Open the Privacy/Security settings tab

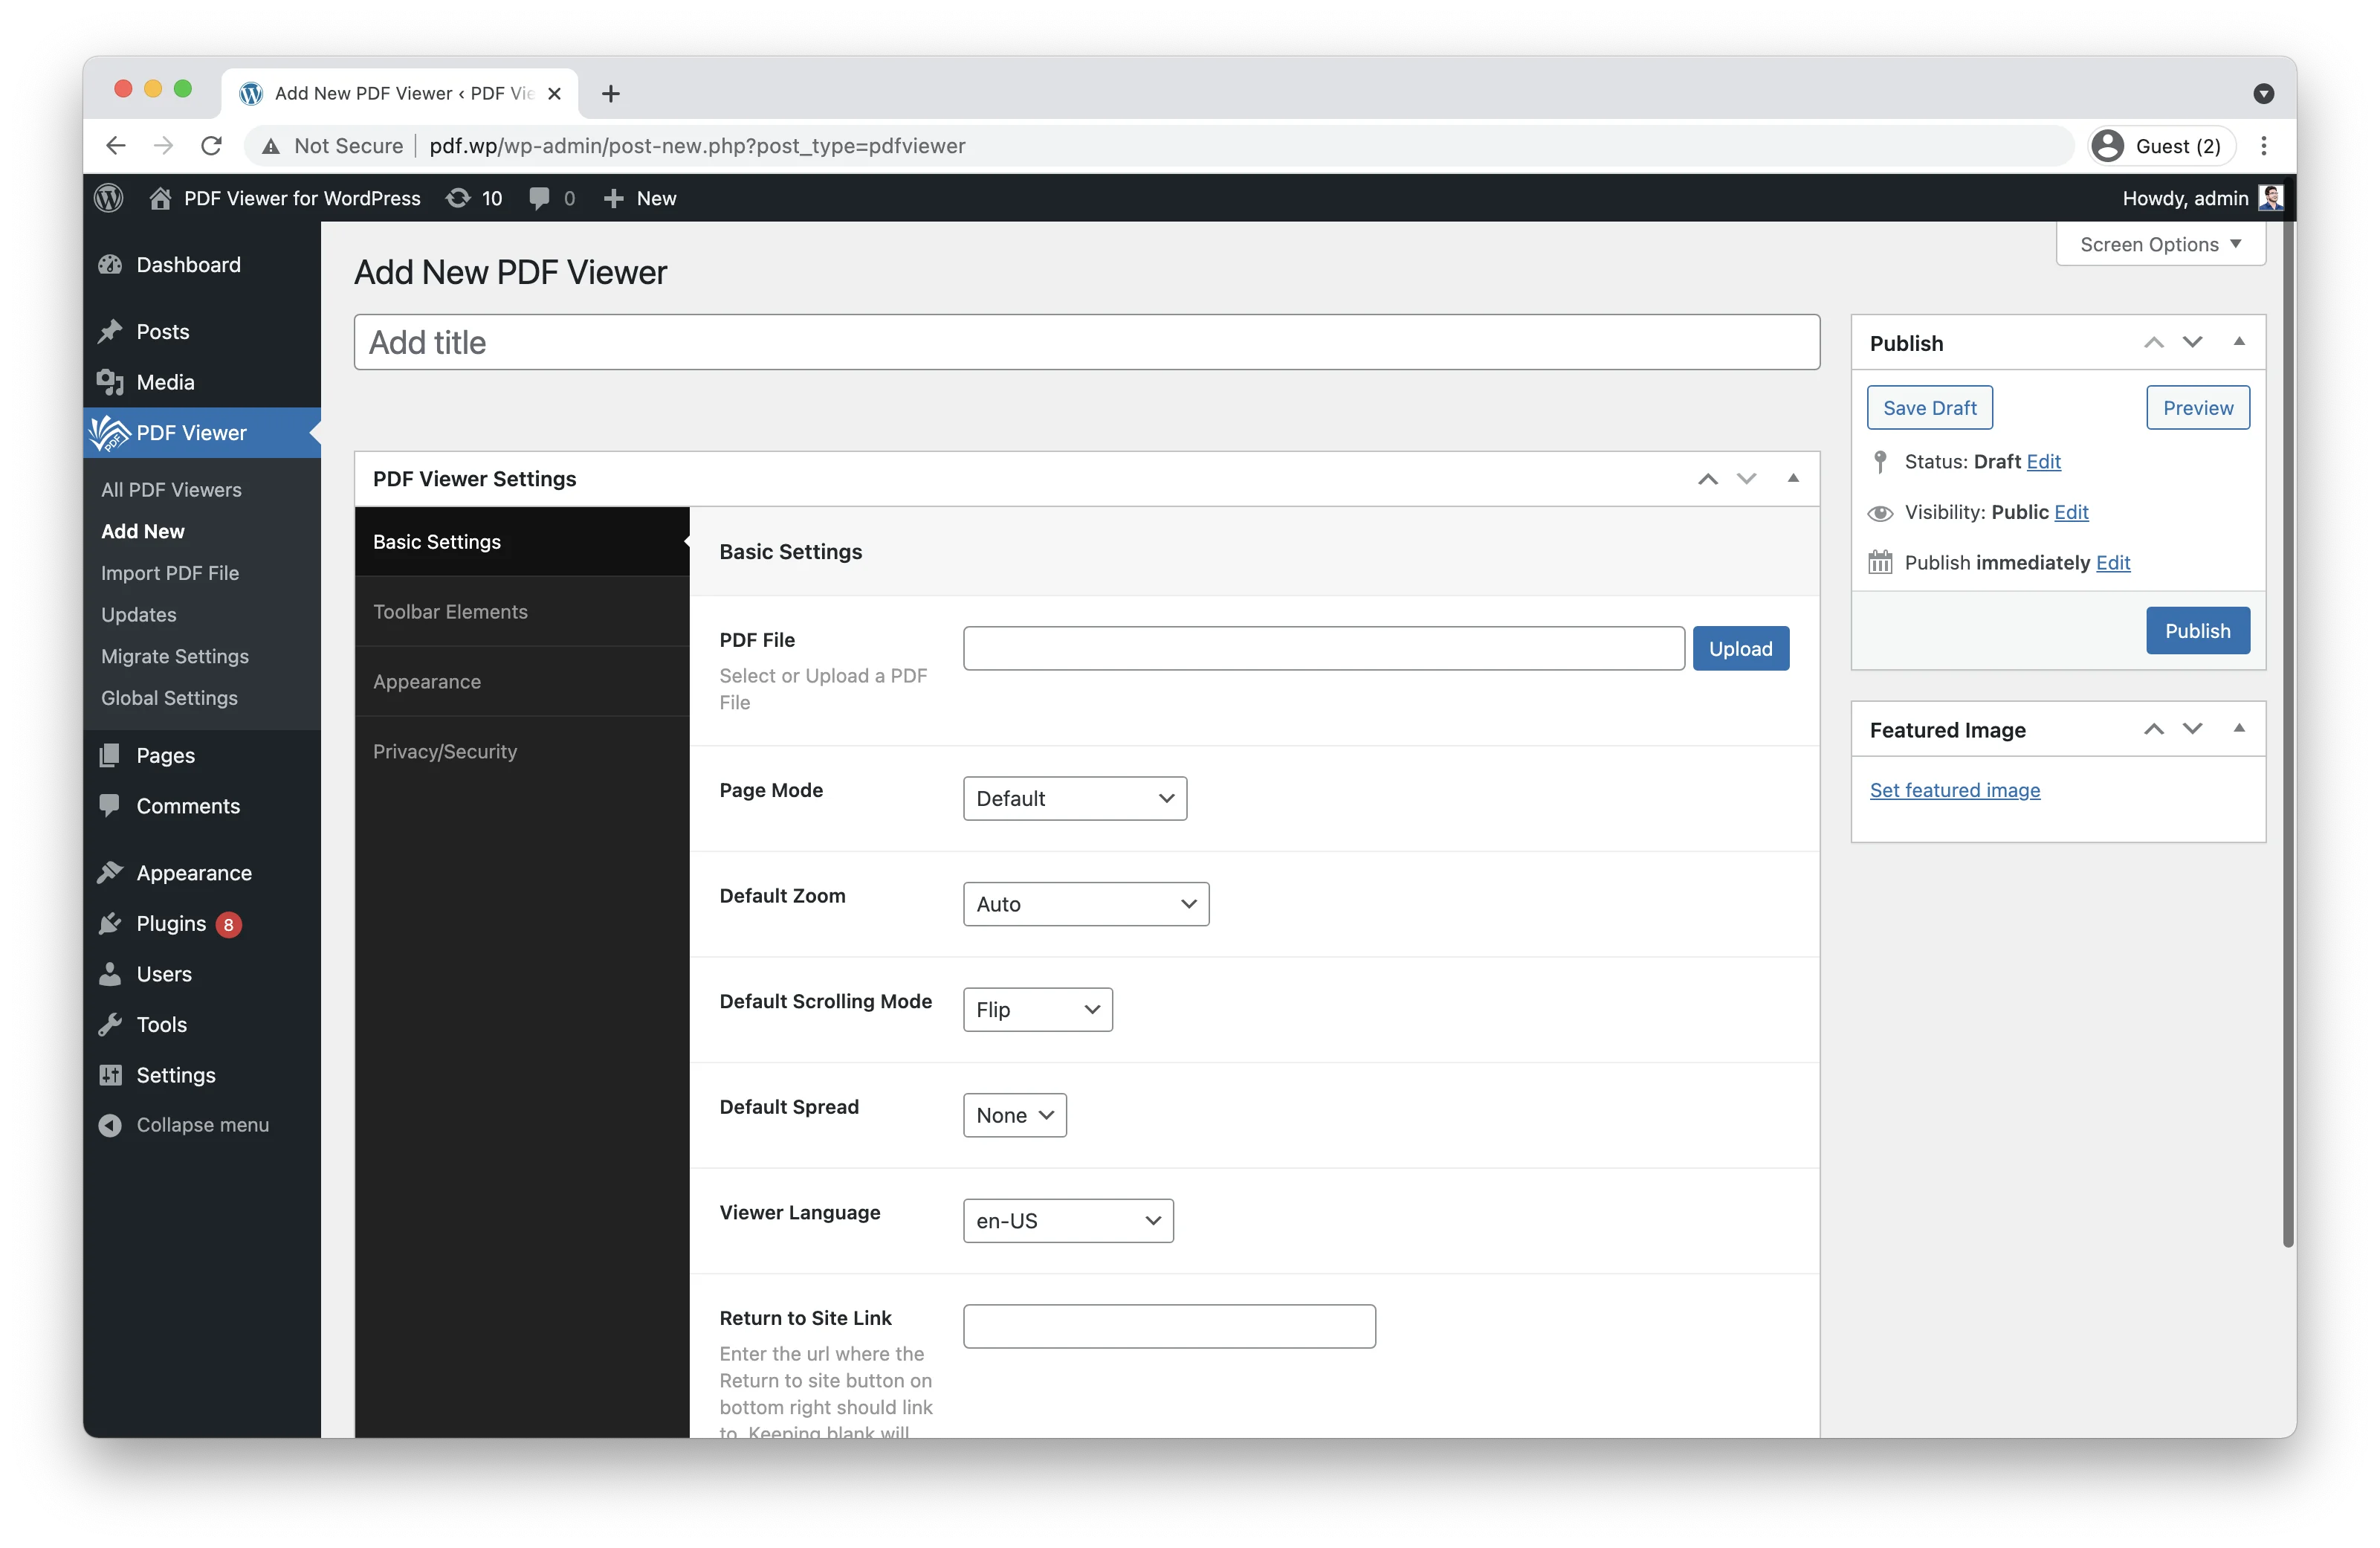[x=445, y=751]
